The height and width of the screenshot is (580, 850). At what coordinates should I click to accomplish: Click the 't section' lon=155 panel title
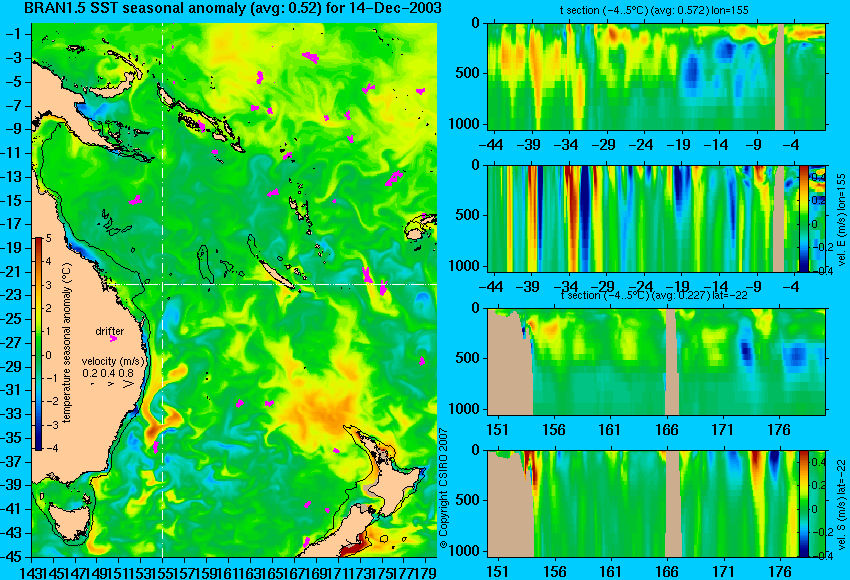pos(654,10)
